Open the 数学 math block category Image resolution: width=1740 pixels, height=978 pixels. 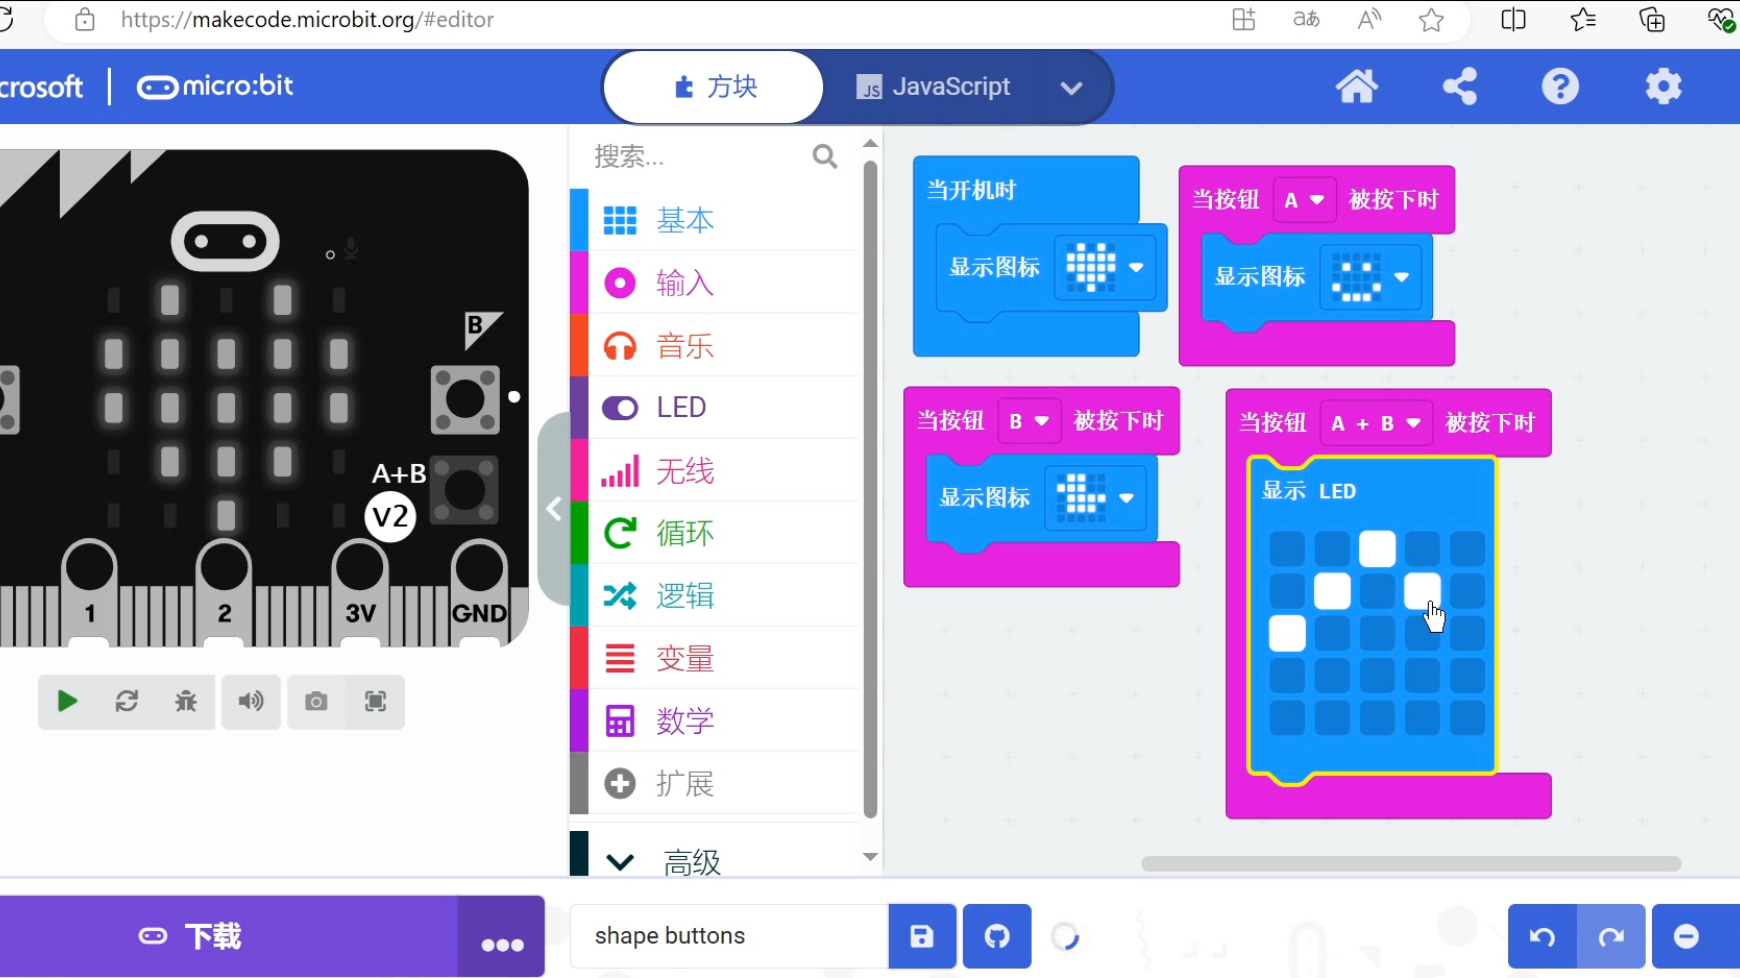(x=715, y=721)
